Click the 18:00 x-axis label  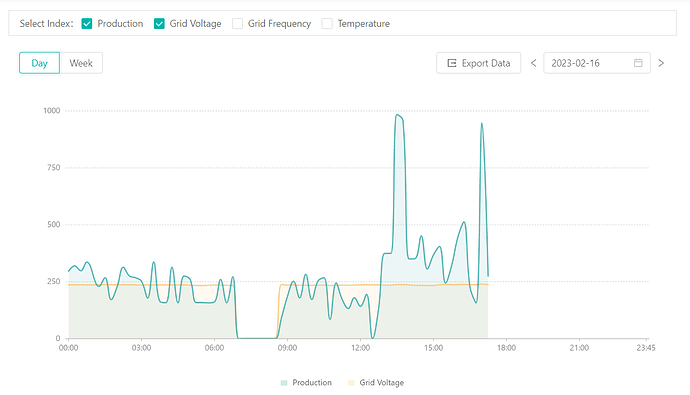[506, 348]
